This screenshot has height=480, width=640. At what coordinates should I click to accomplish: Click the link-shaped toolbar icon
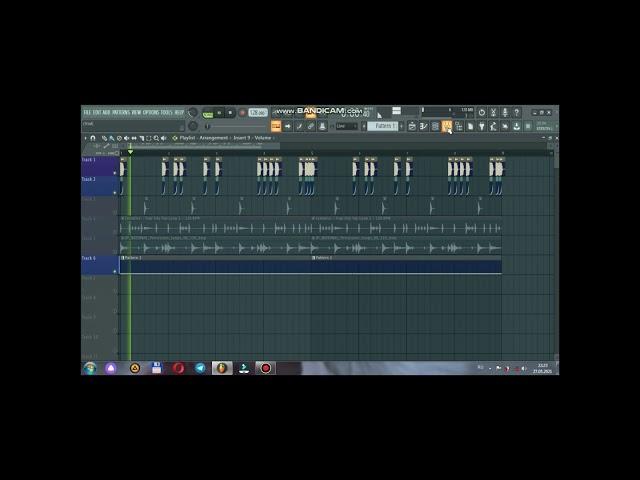[x=311, y=126]
